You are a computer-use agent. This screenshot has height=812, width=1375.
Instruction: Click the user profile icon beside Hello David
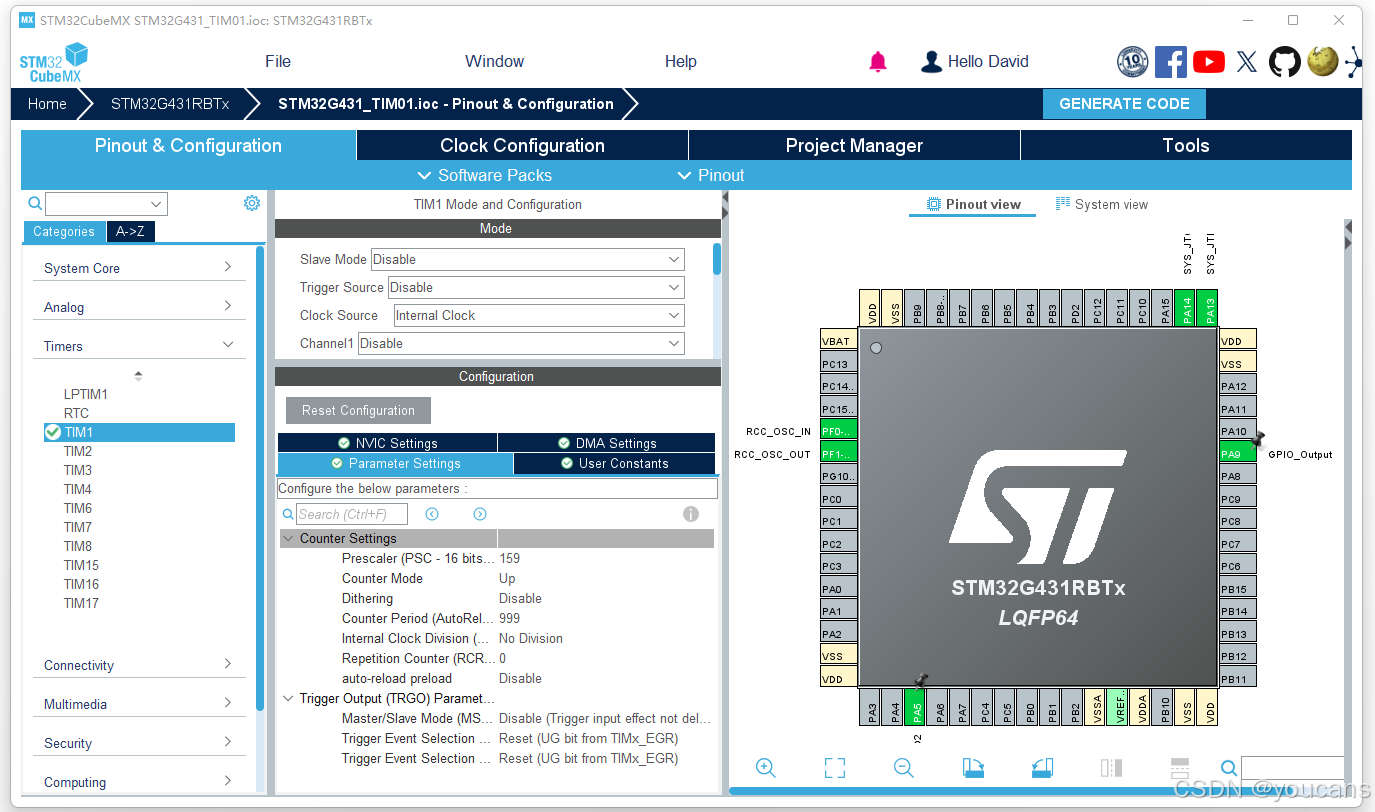point(931,62)
